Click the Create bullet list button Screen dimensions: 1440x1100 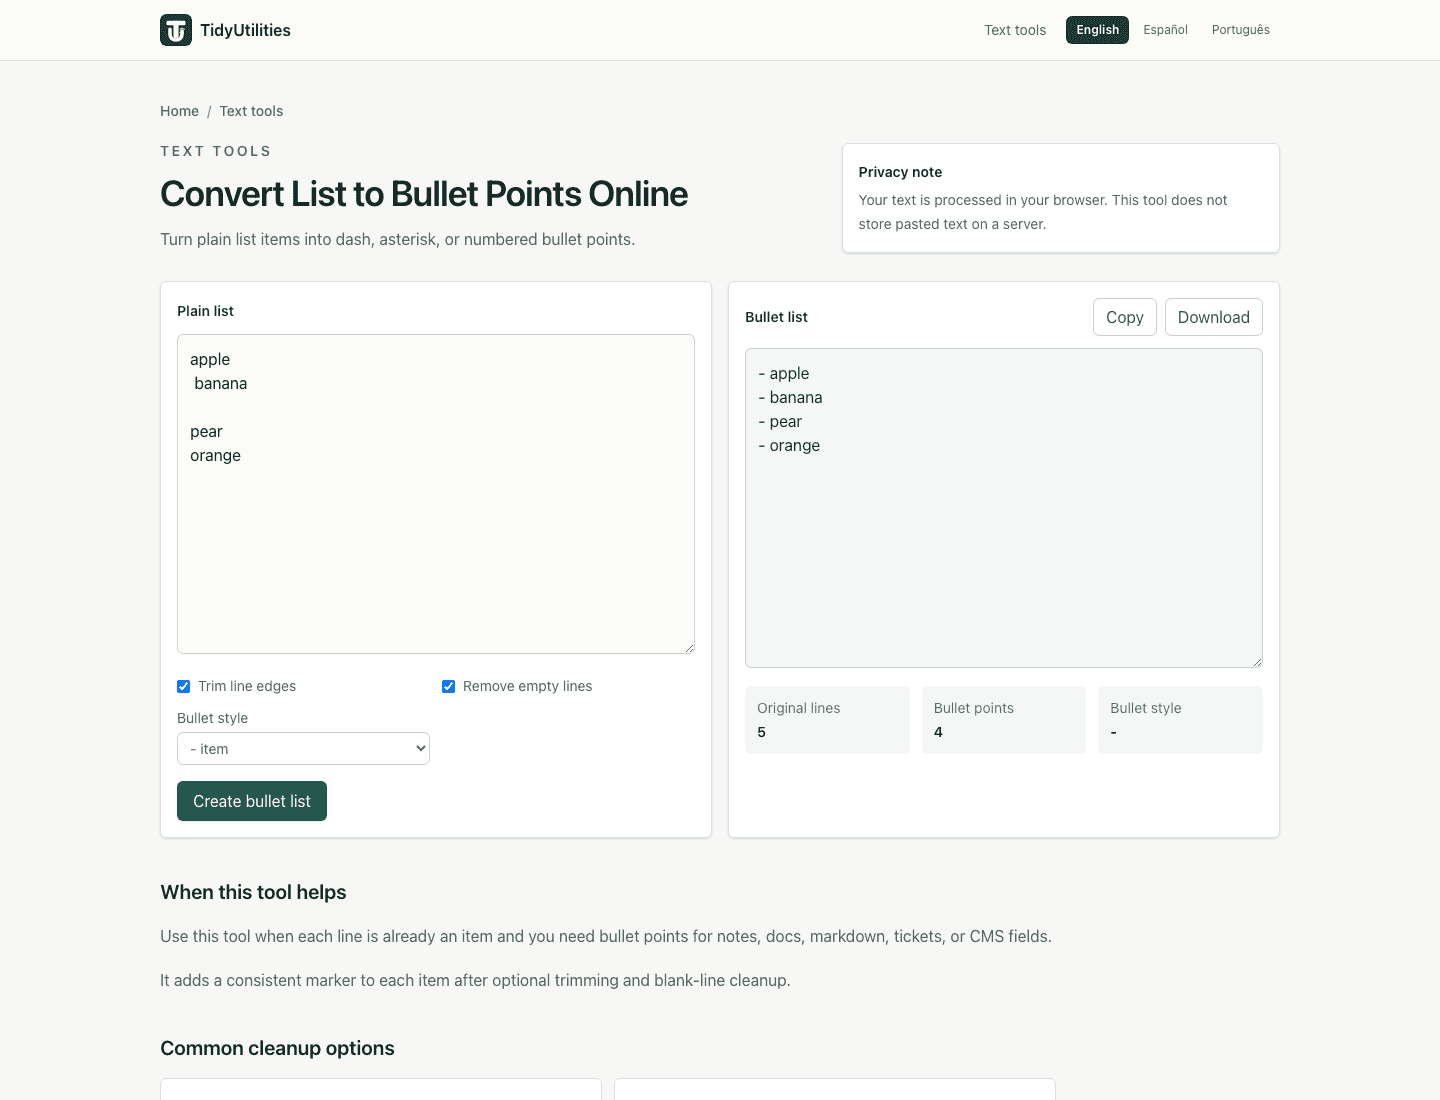coord(252,801)
